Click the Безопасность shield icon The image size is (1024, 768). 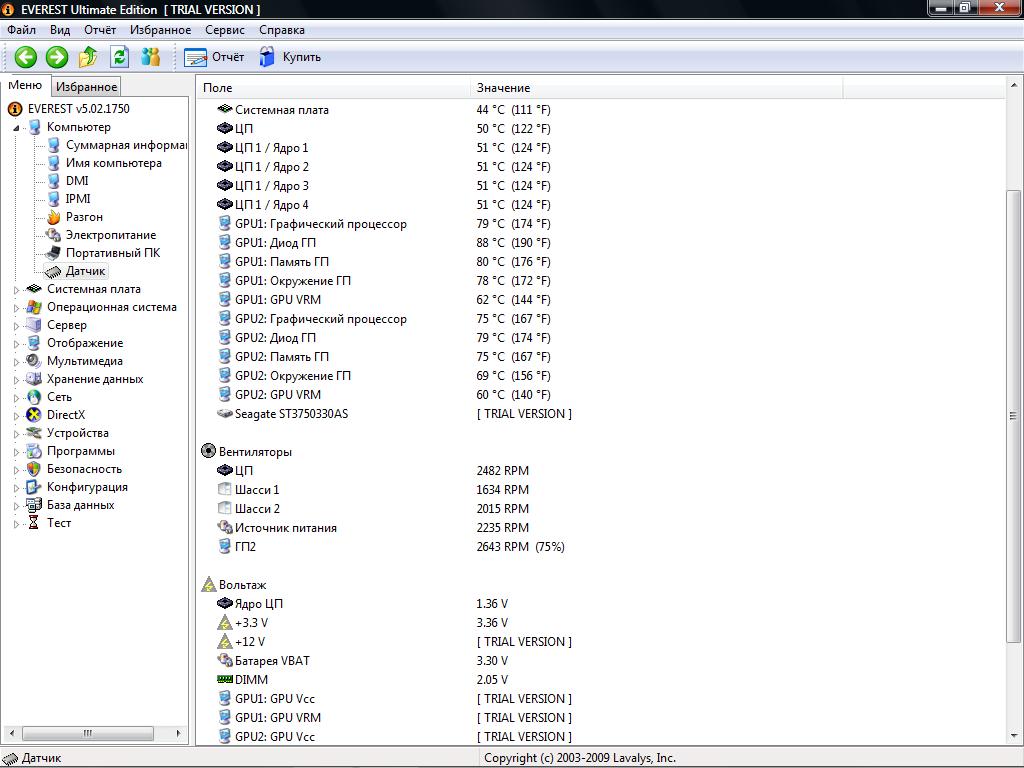[34, 469]
